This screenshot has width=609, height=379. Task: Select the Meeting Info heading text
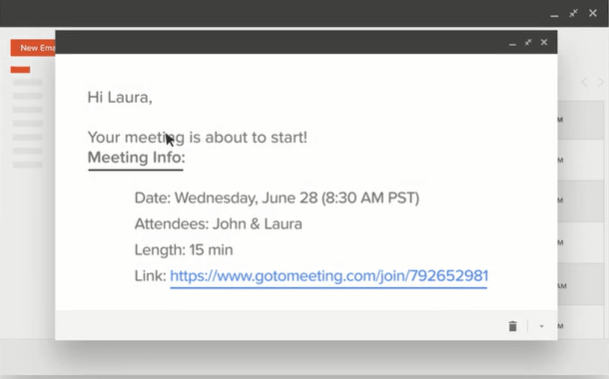[136, 158]
